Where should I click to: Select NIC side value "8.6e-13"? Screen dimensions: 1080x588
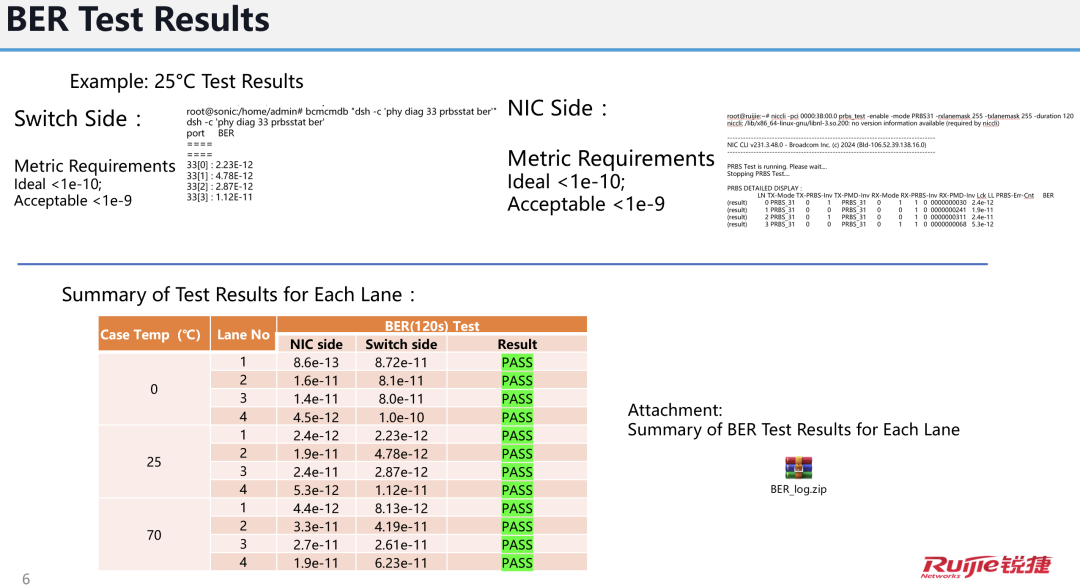click(x=316, y=362)
